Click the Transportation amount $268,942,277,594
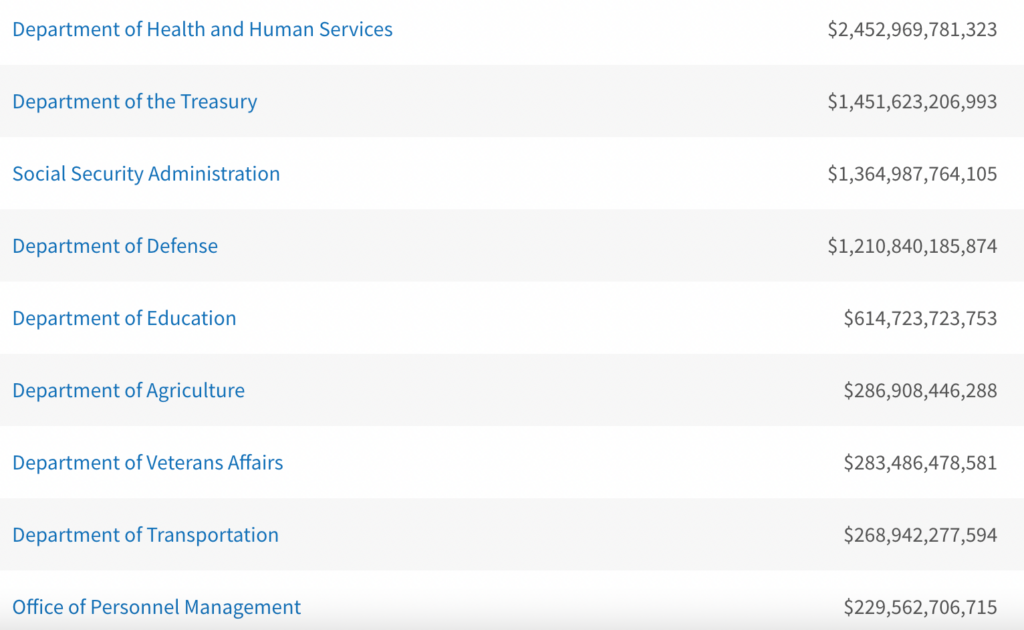This screenshot has height=630, width=1024. click(920, 535)
